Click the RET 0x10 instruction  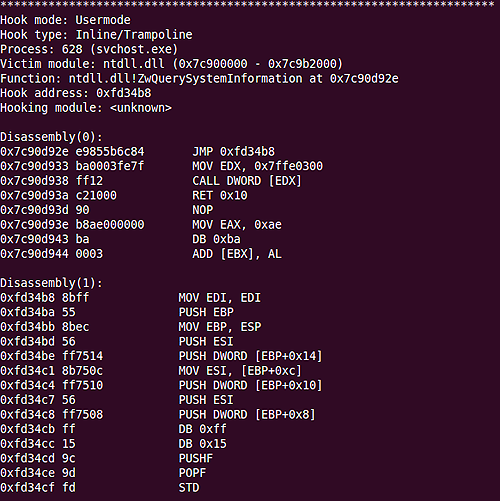220,195
